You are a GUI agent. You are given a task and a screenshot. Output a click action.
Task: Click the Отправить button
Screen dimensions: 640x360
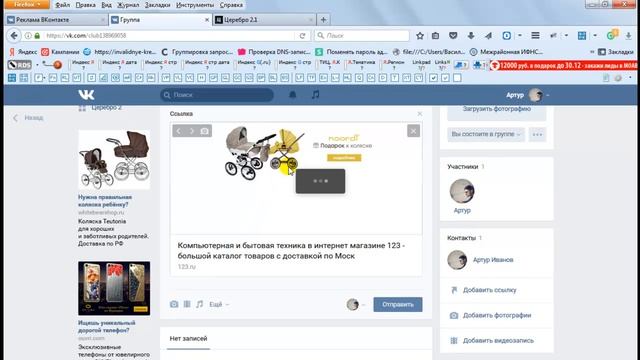(x=398, y=304)
